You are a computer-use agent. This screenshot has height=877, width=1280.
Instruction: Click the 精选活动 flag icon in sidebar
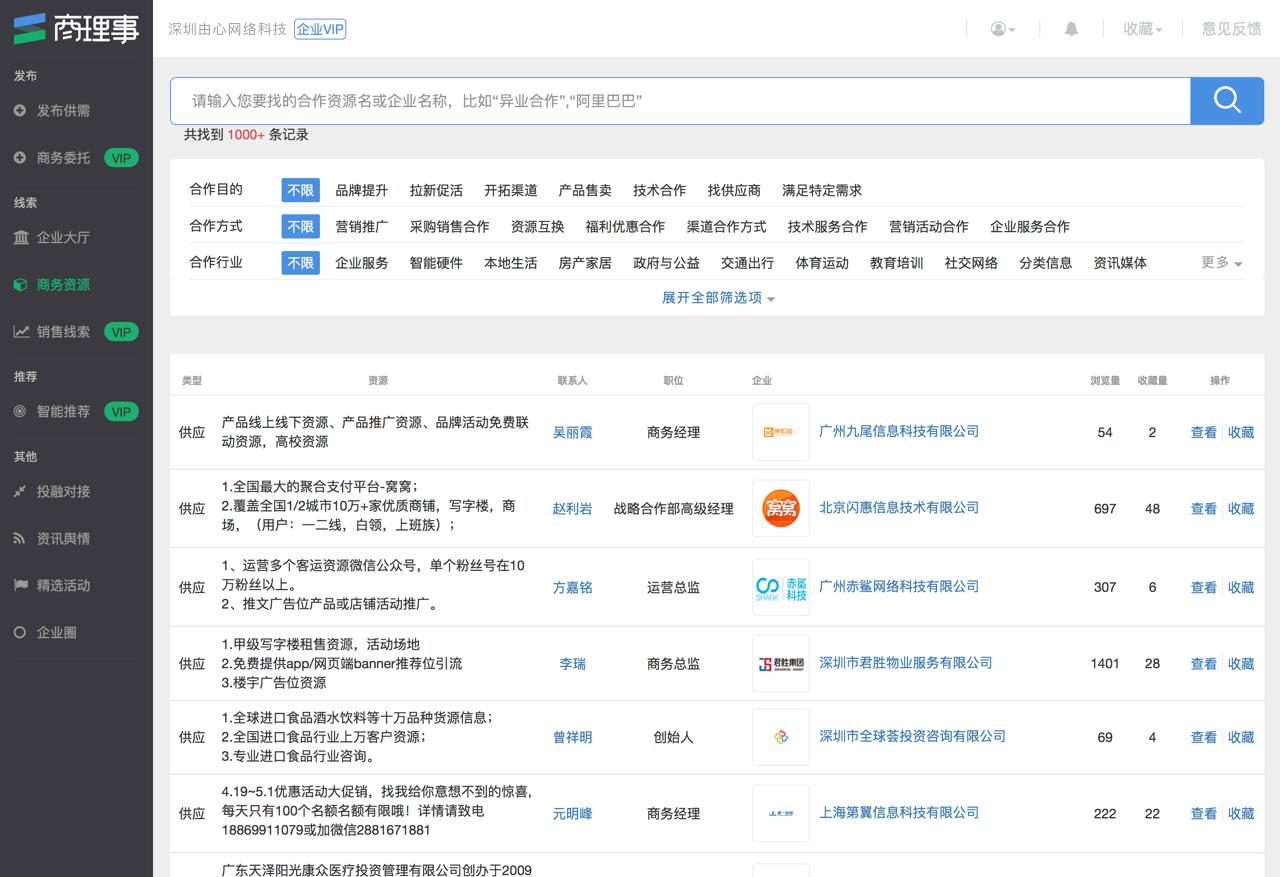coord(20,585)
